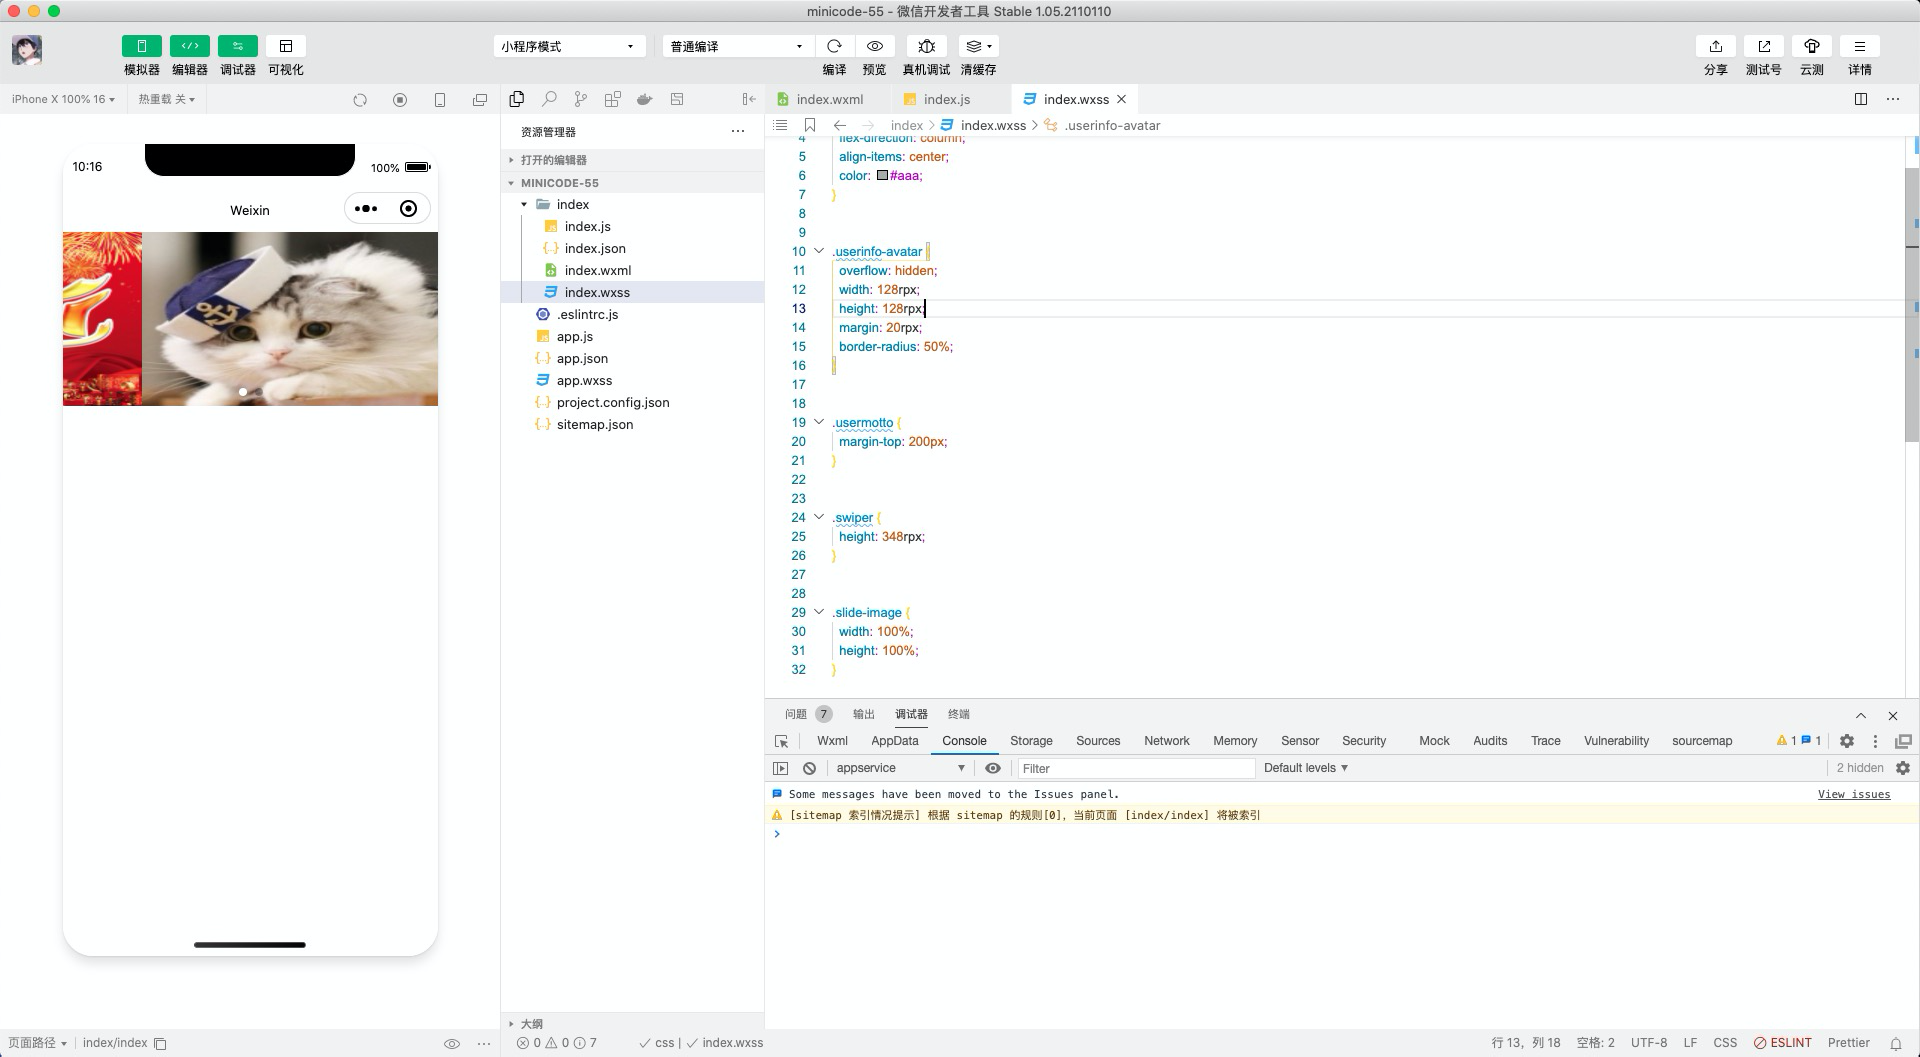Click the console Filter input field

tap(1135, 768)
